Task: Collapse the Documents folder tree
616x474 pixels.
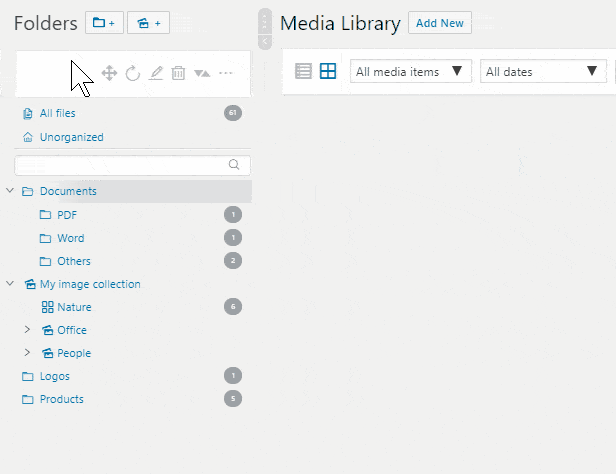Action: [10, 191]
